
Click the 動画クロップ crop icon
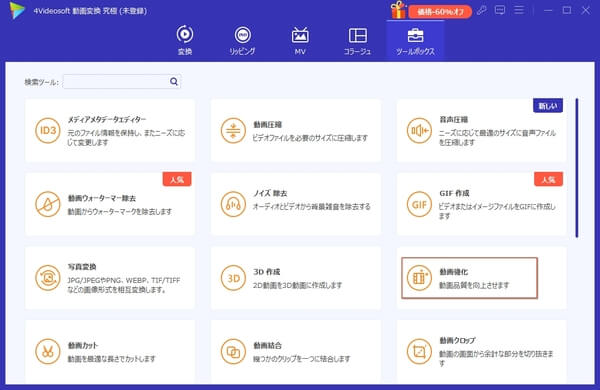point(419,351)
